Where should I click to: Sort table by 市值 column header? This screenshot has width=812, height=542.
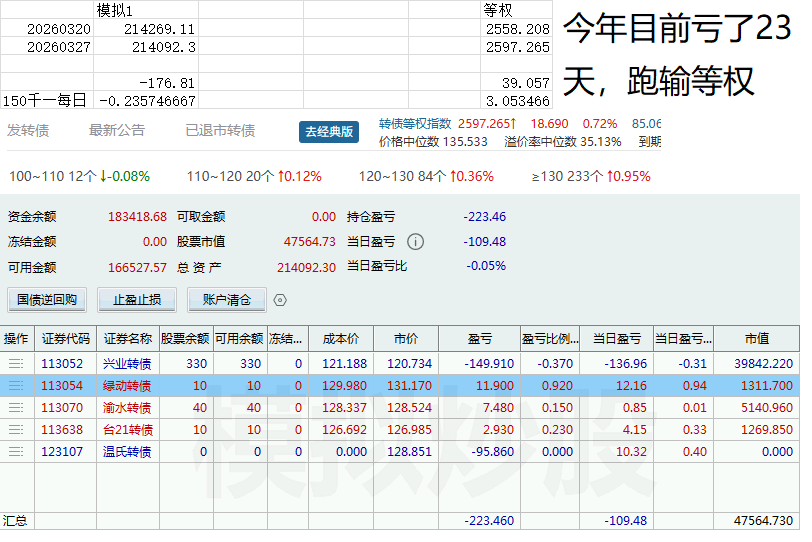coord(756,339)
